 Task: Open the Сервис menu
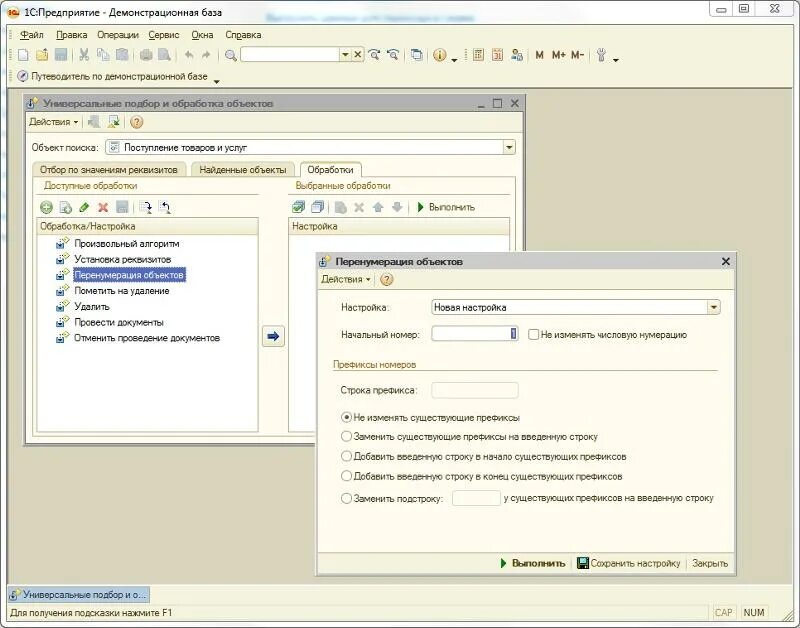pos(164,35)
